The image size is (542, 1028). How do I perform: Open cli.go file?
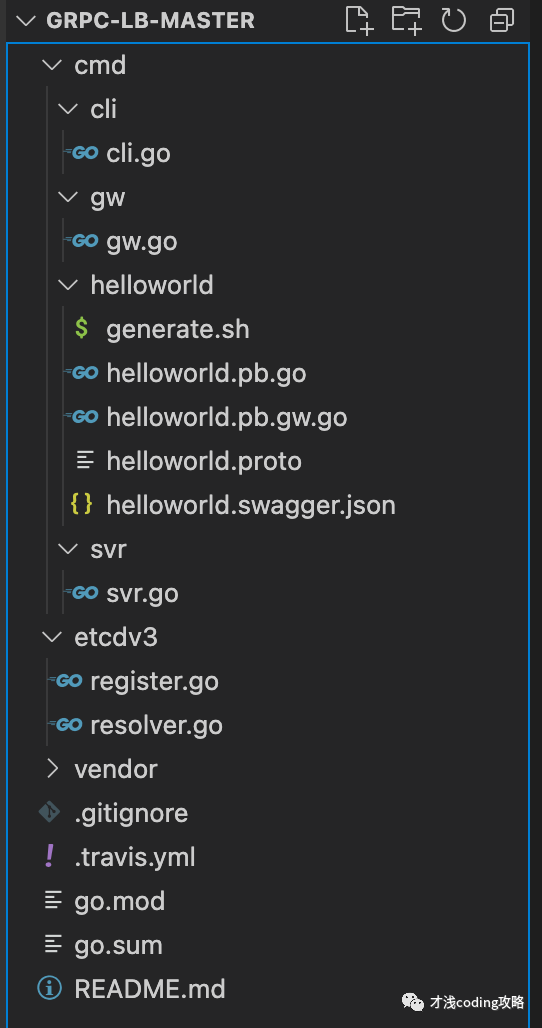(138, 153)
